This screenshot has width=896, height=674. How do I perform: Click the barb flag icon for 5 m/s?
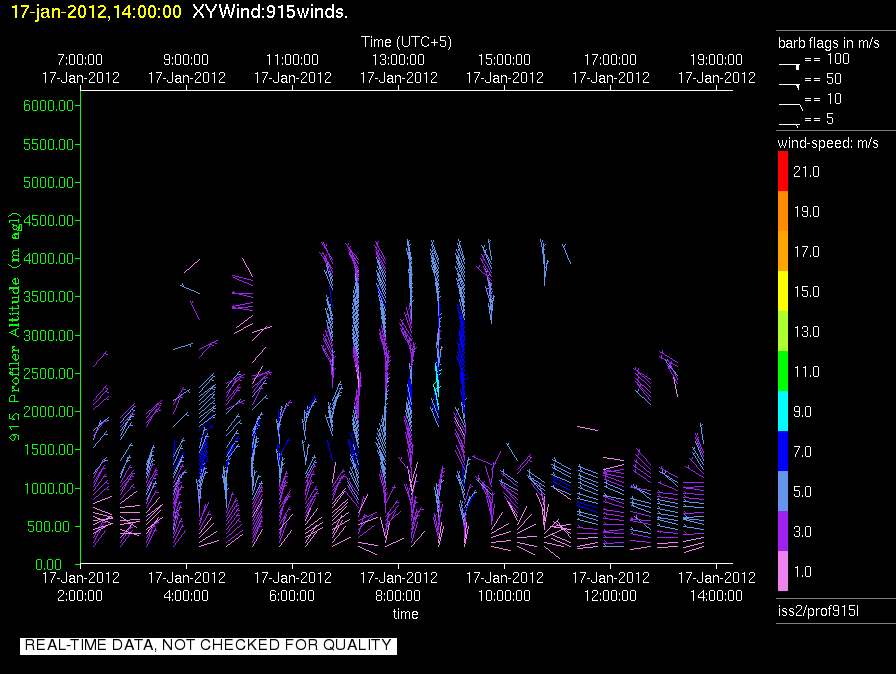tap(790, 125)
